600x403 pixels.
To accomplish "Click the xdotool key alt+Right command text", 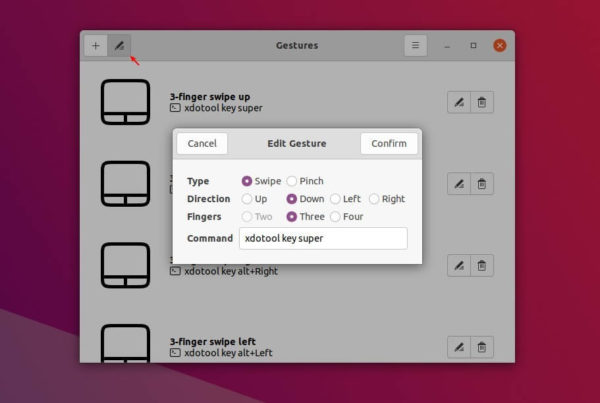I will pyautogui.click(x=231, y=271).
